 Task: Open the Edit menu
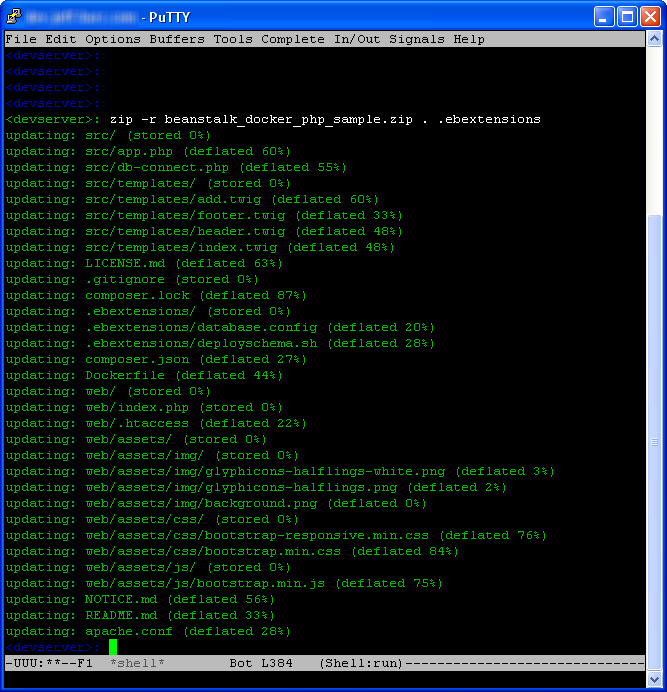(x=61, y=39)
